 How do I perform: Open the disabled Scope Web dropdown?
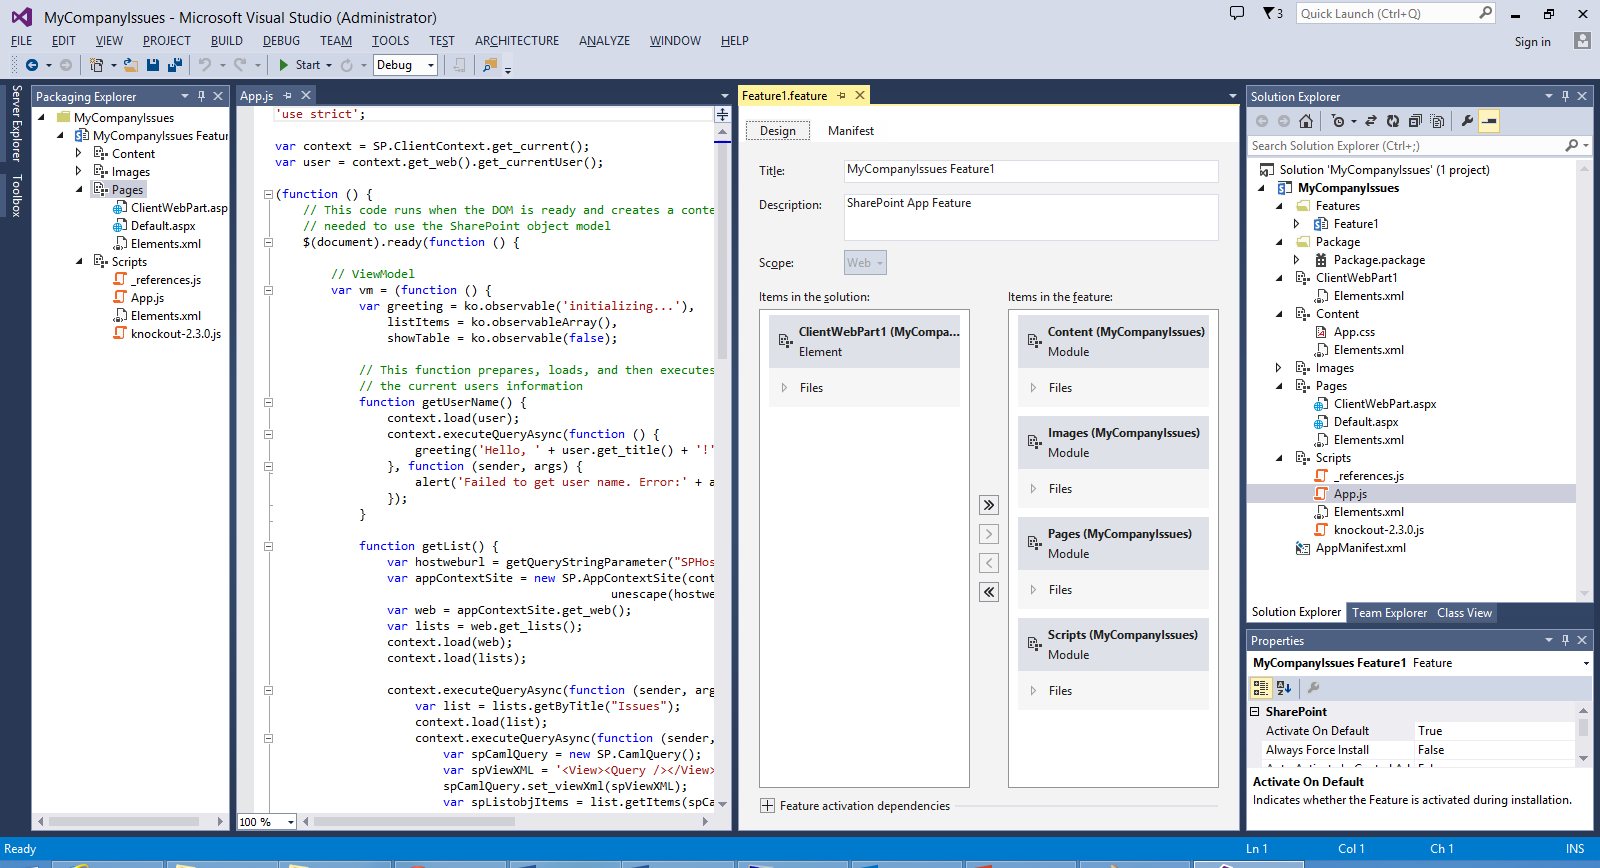click(x=865, y=263)
